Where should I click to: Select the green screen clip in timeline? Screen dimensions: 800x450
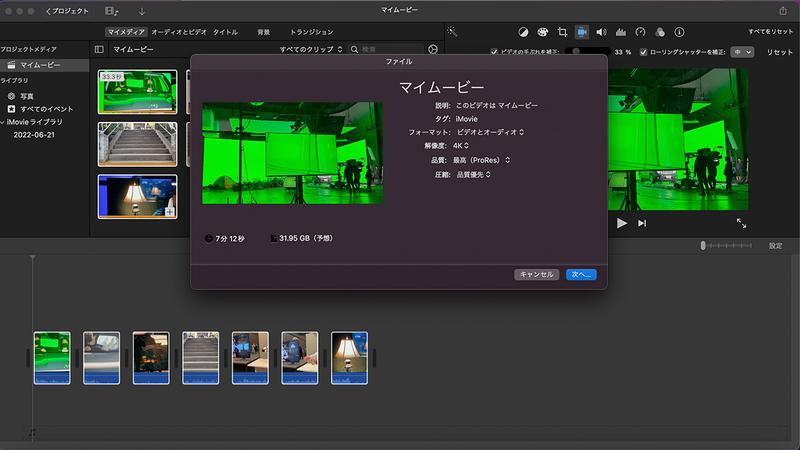(x=52, y=358)
